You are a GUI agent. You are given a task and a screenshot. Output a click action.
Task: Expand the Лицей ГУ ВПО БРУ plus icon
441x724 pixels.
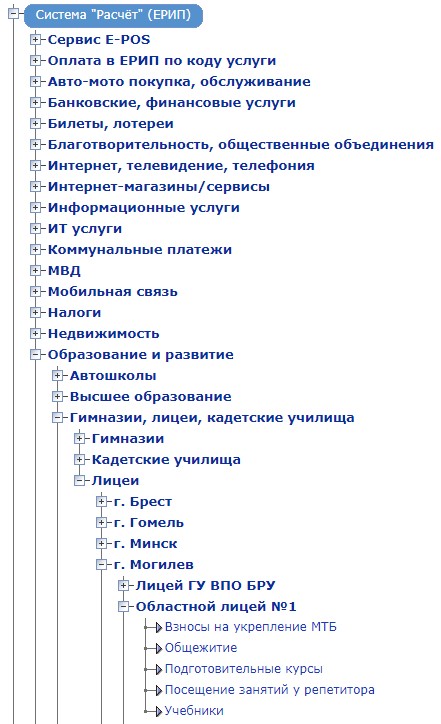123,585
